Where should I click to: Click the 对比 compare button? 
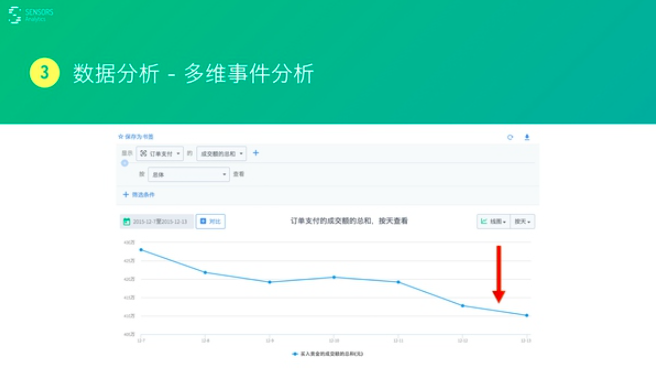[210, 221]
